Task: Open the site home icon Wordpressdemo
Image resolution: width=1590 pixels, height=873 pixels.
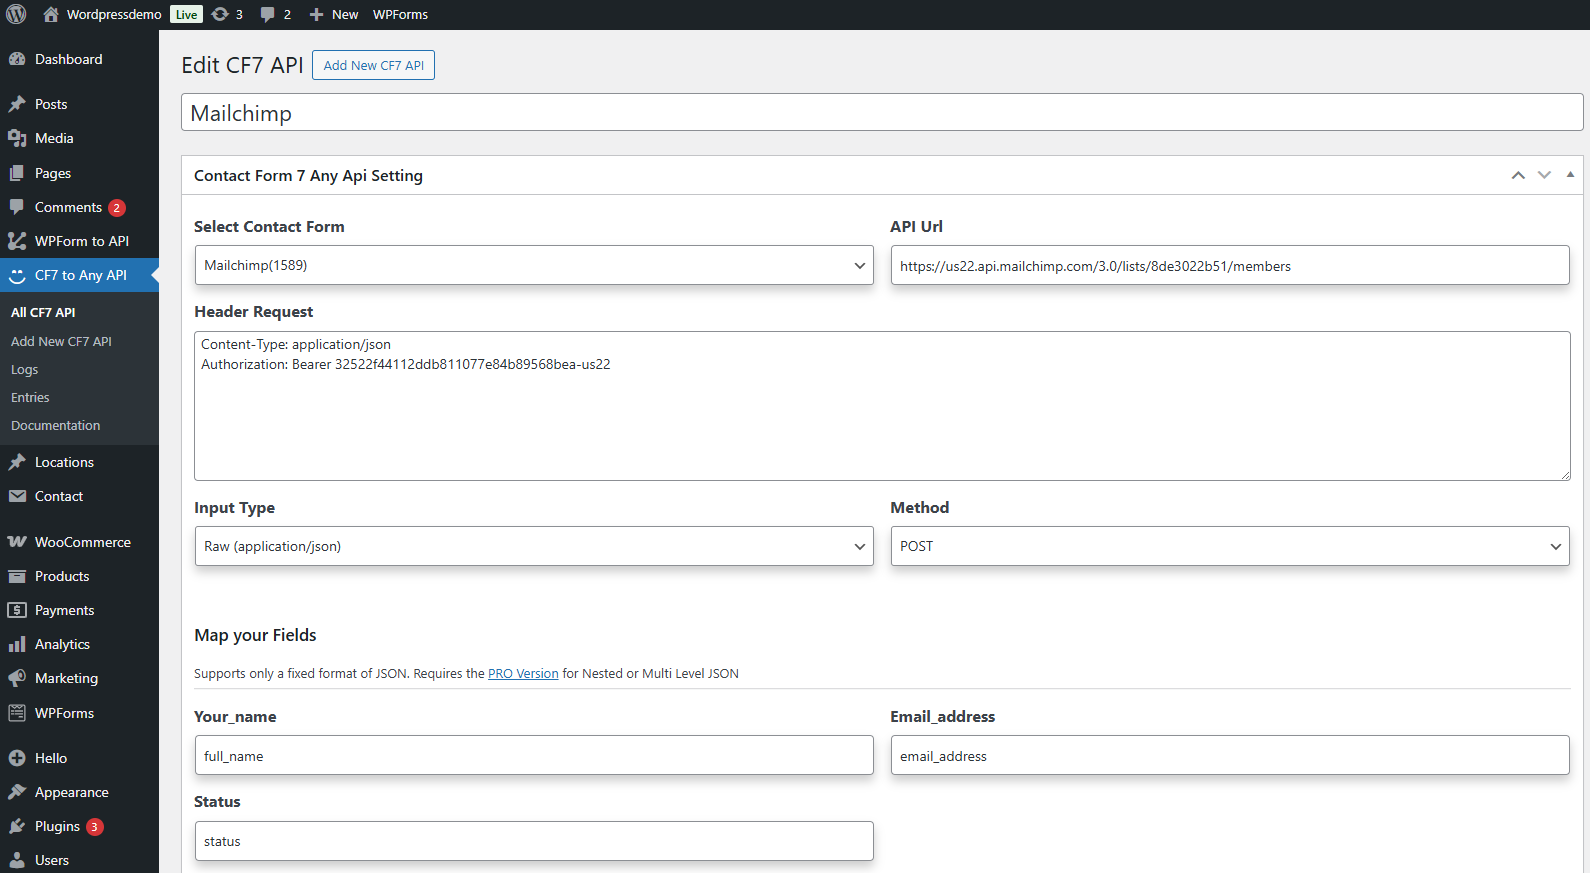Action: point(51,14)
